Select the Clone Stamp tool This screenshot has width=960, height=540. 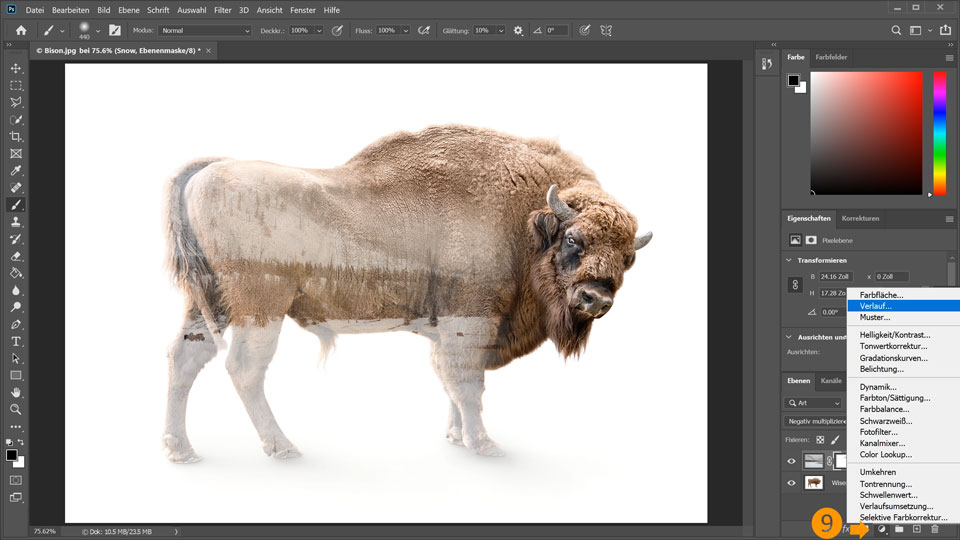tap(16, 221)
